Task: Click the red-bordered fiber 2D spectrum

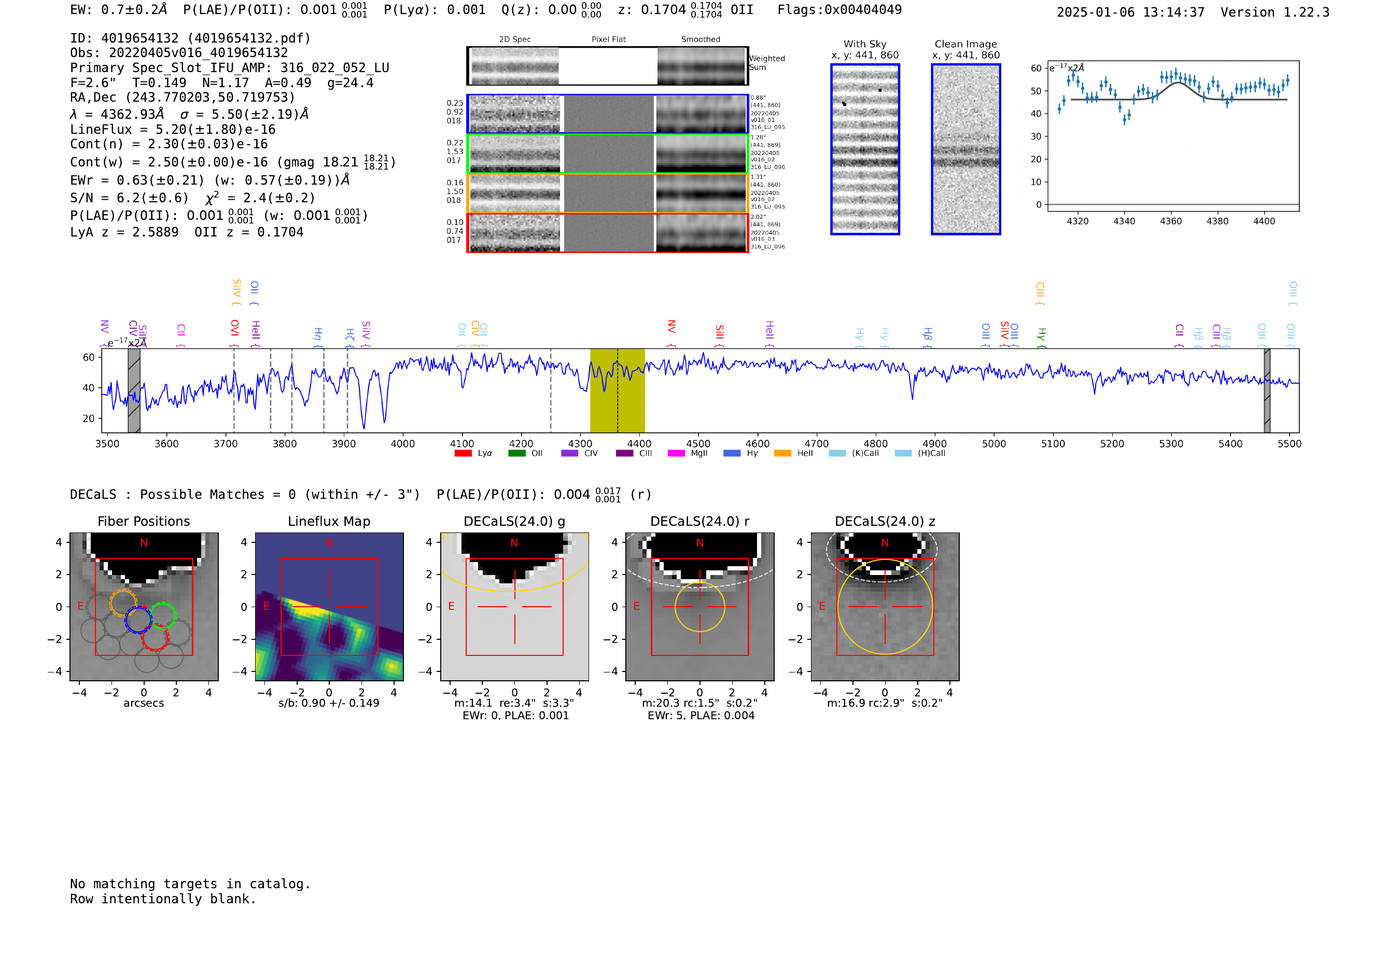Action: click(x=515, y=233)
